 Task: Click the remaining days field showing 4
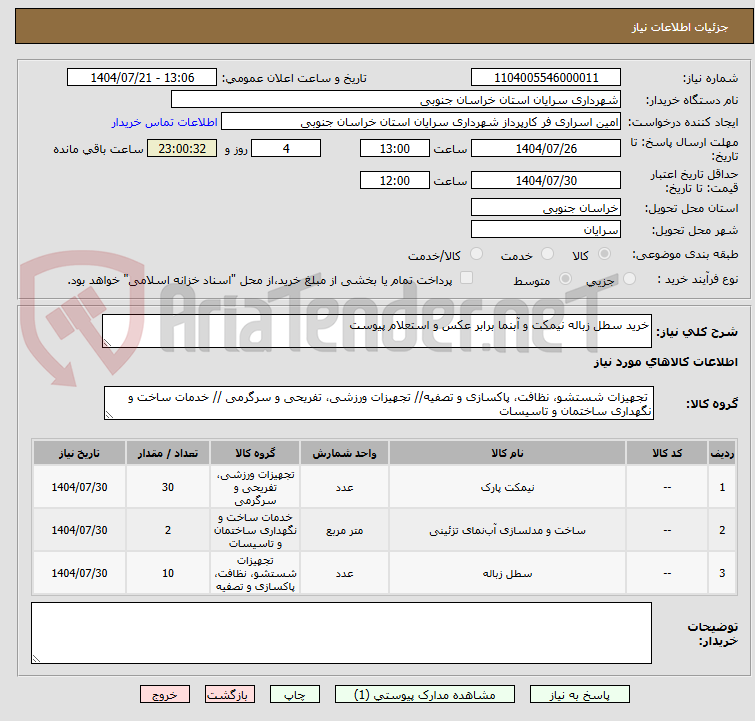coord(286,148)
